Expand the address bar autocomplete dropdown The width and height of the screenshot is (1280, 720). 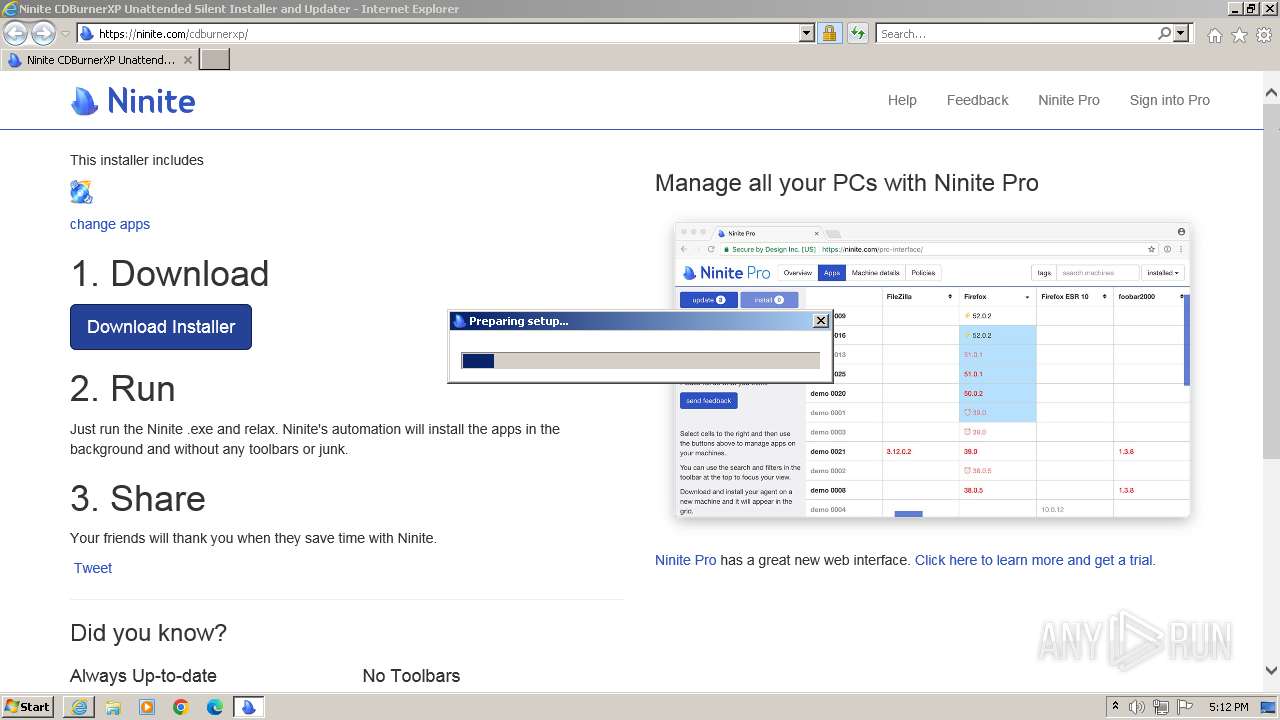[807, 33]
